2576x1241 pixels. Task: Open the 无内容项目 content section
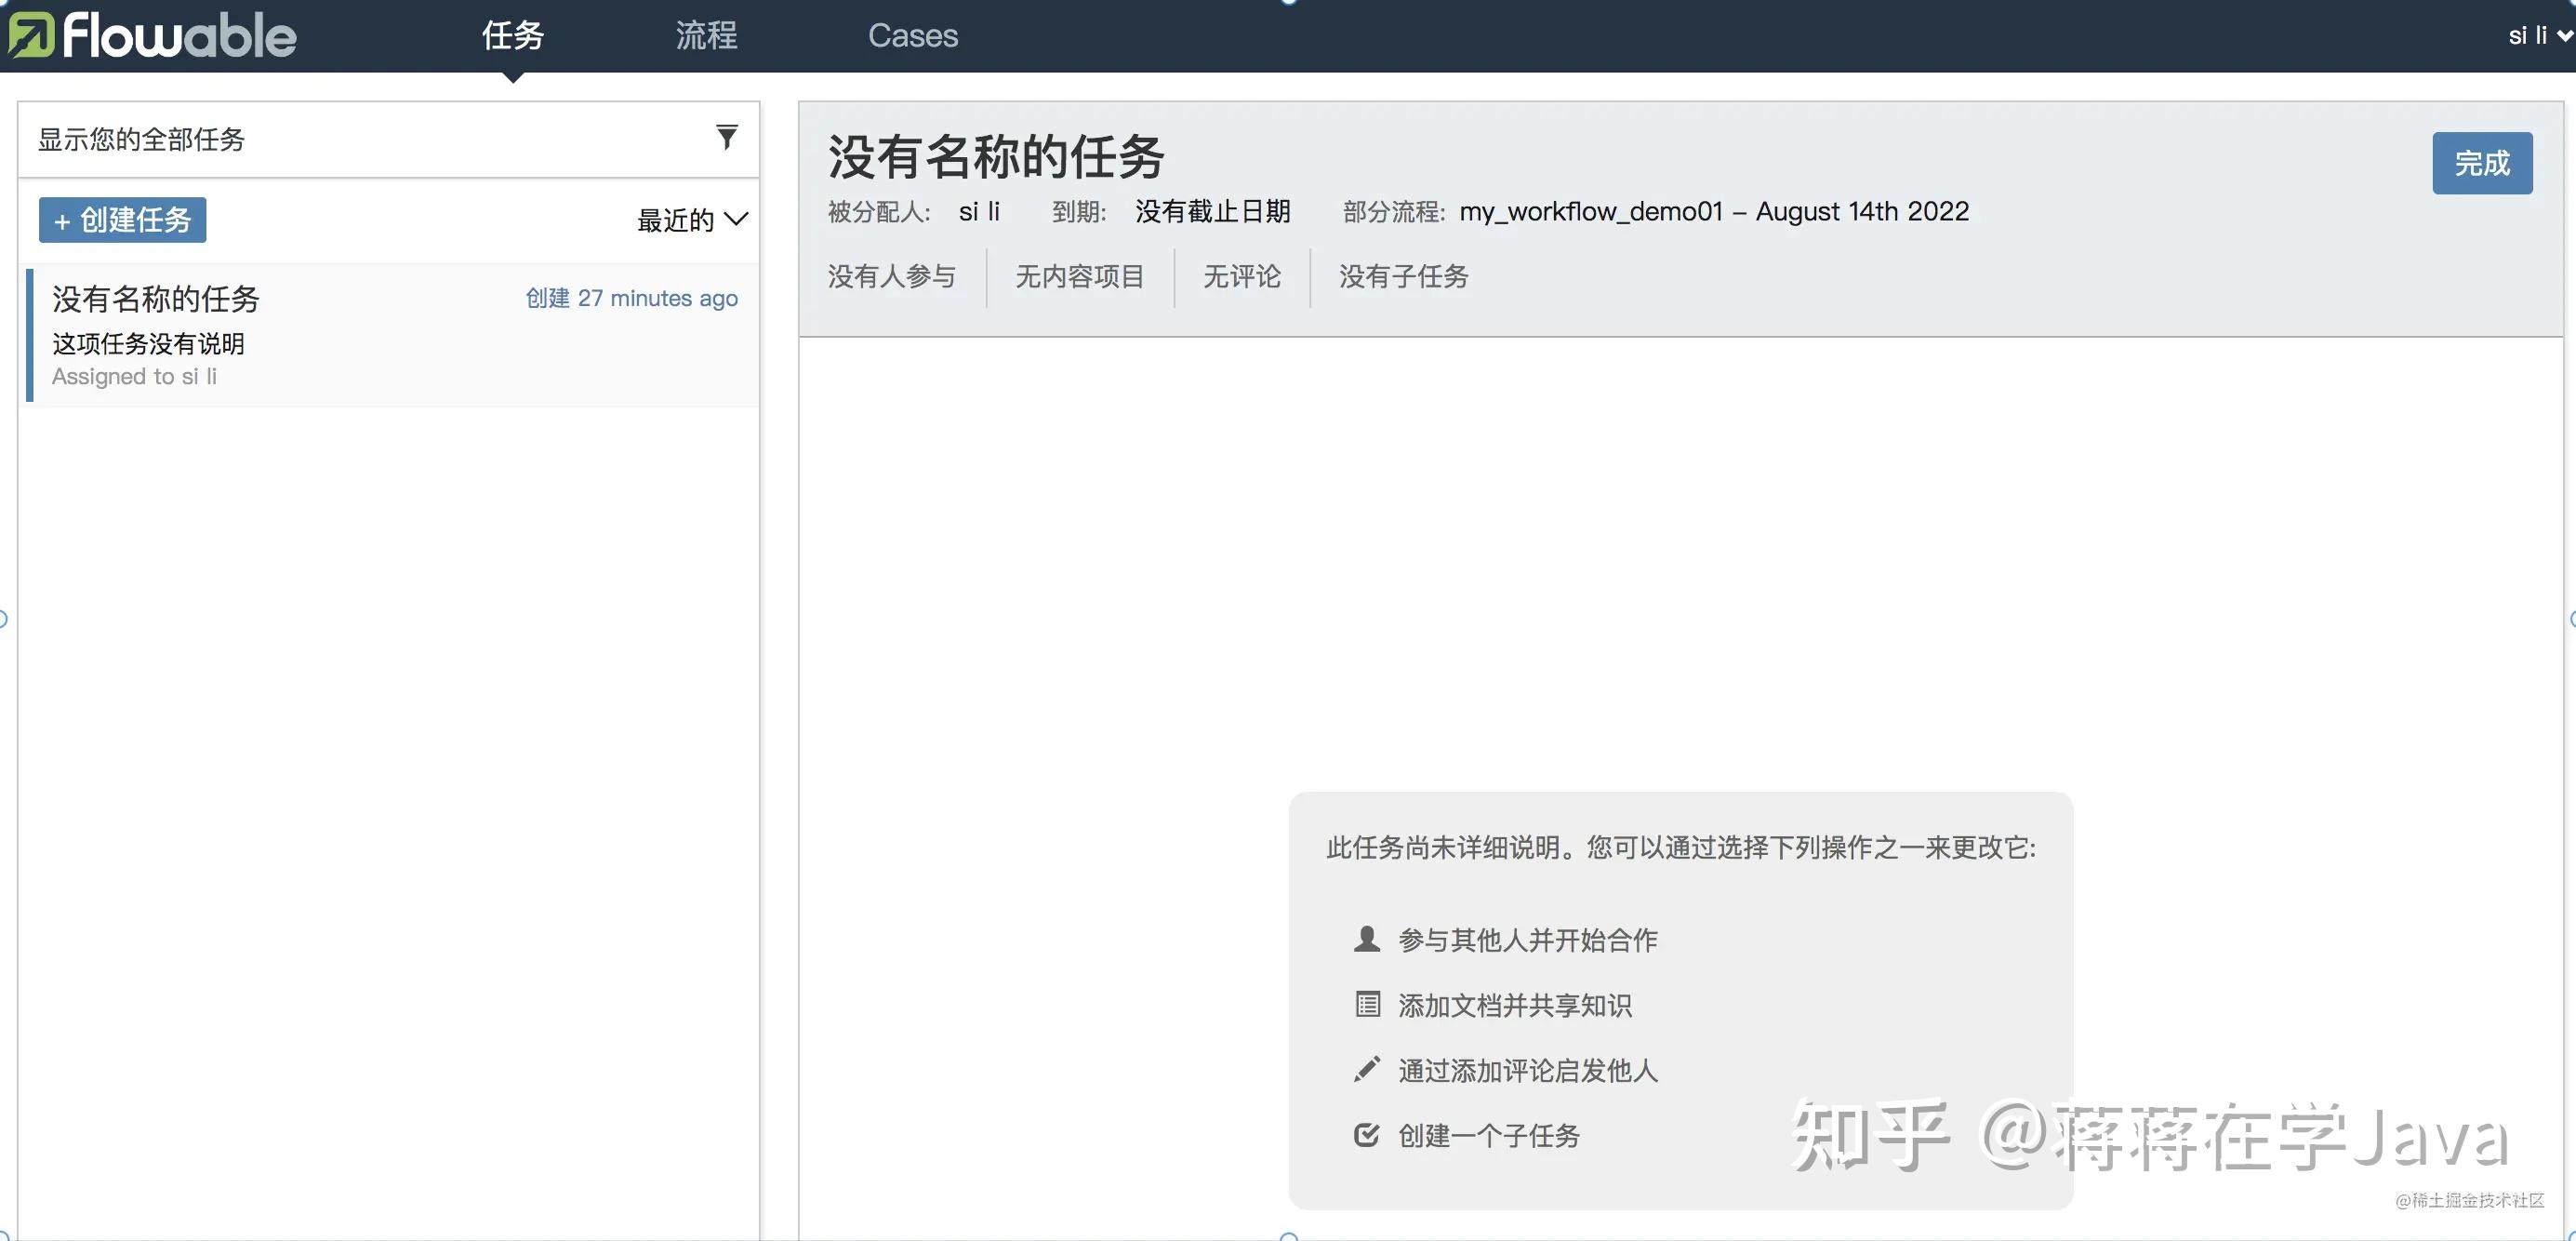[x=1080, y=277]
